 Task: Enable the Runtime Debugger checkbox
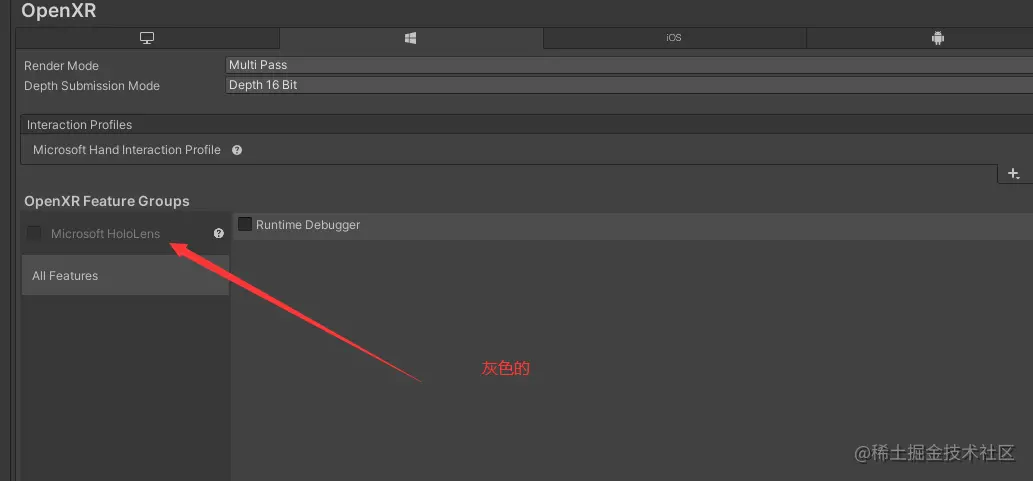pyautogui.click(x=245, y=225)
